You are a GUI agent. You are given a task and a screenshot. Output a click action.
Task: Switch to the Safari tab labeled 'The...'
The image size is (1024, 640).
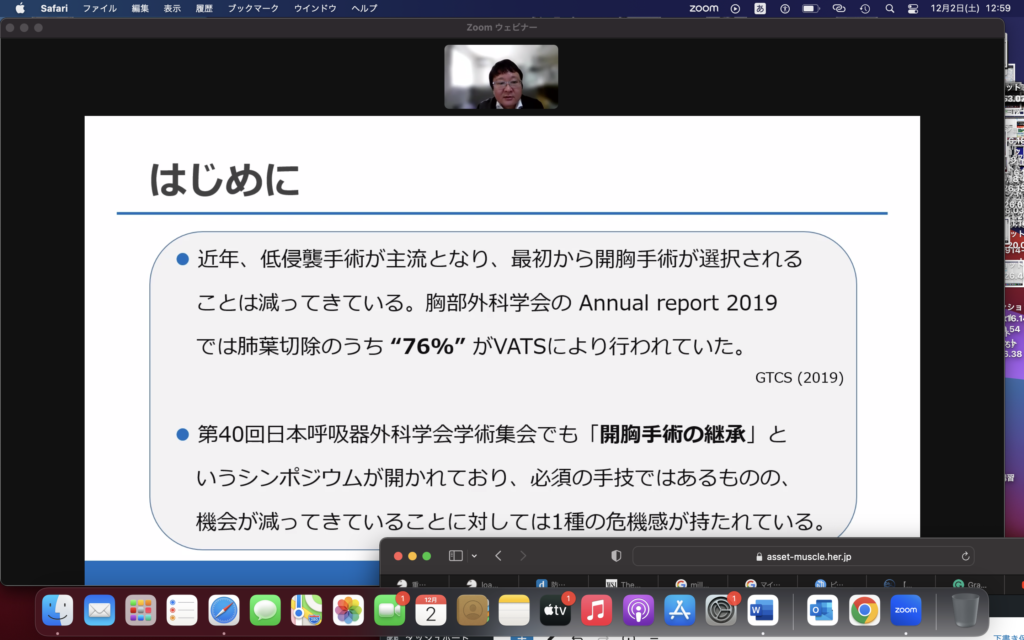(622, 583)
